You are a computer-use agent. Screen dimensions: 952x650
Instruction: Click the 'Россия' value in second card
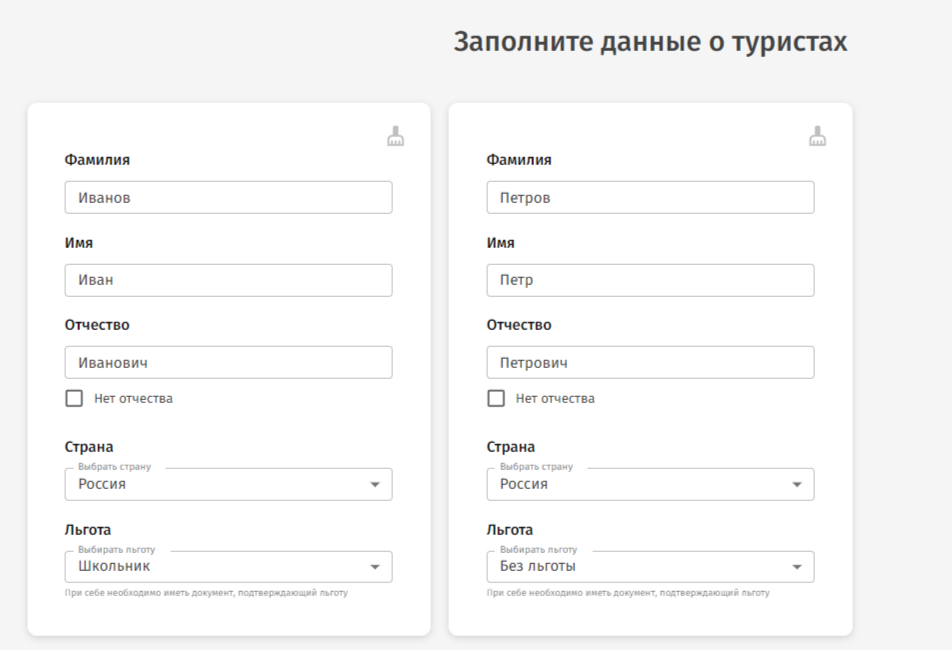(x=524, y=484)
